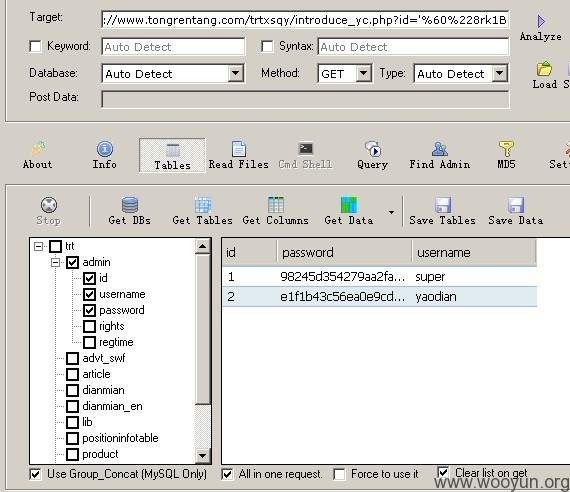Click the Get DBs database icon
Image resolution: width=570 pixels, height=492 pixels.
(x=130, y=205)
